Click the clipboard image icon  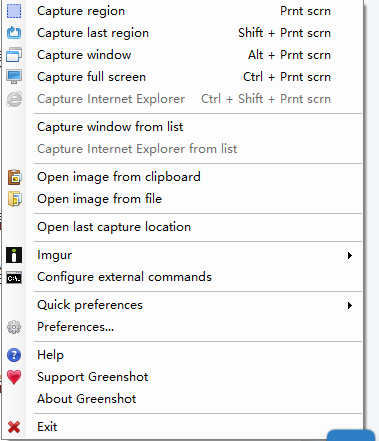tap(14, 177)
